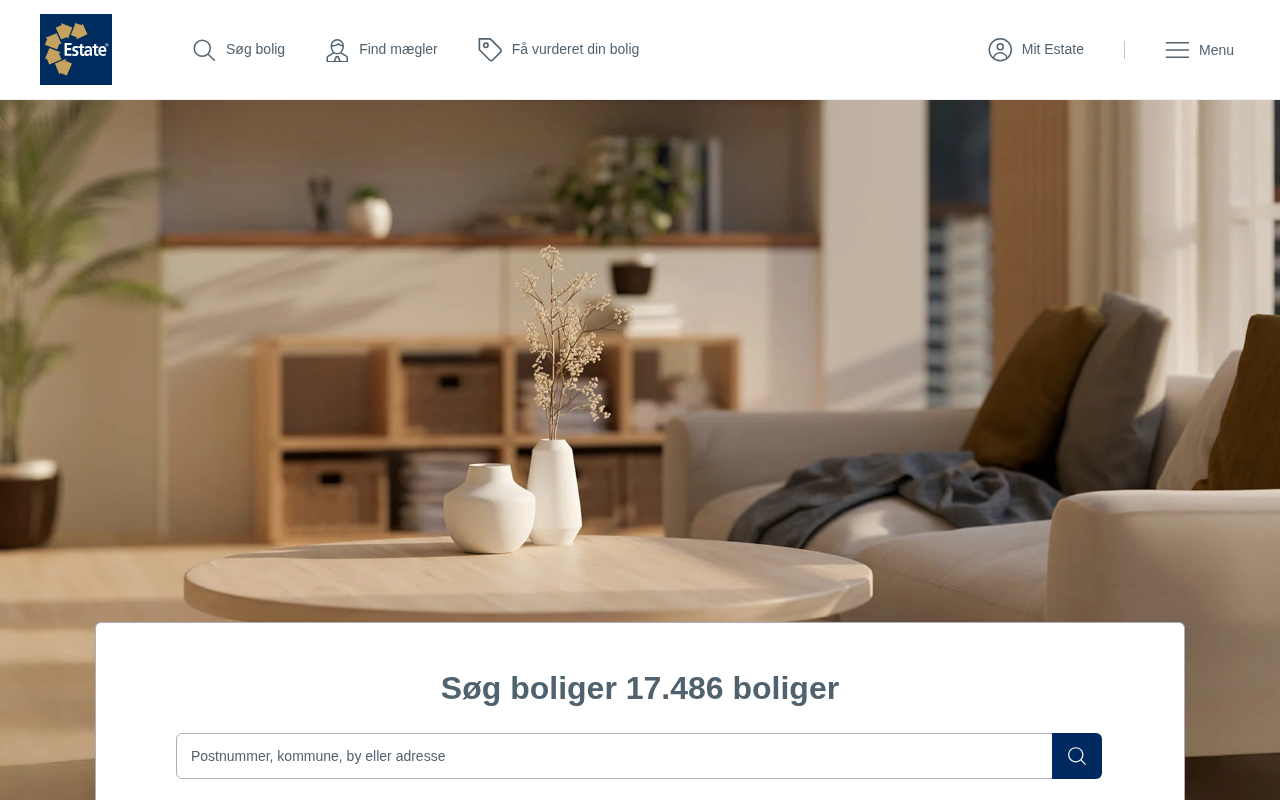This screenshot has height=800, width=1280.
Task: Click the price tag icon
Action: click(490, 50)
